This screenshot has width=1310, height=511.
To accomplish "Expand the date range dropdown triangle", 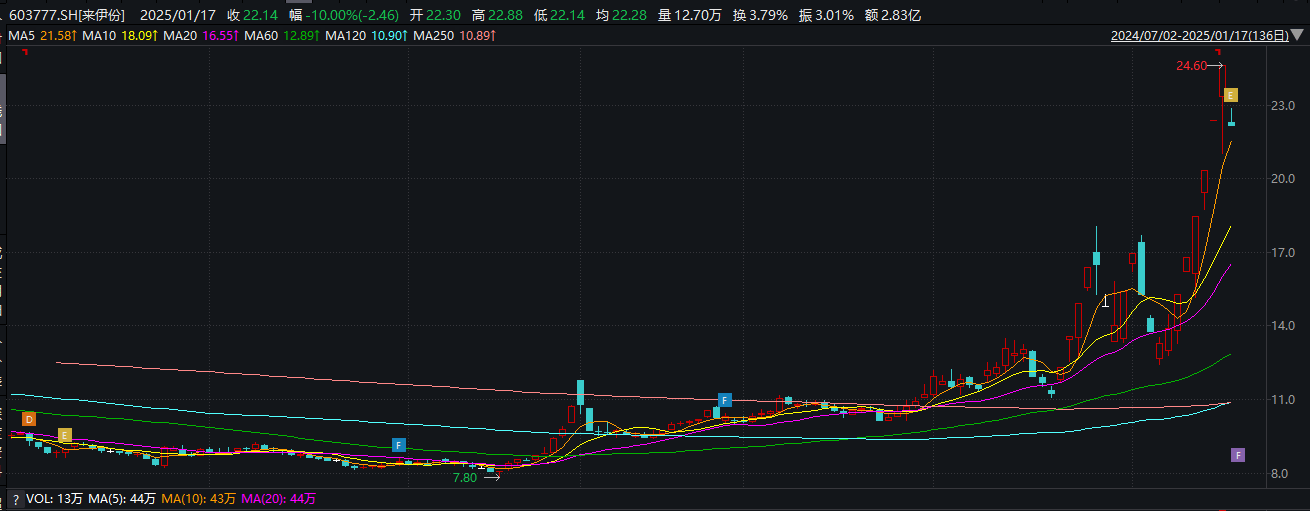I will 1296,36.
